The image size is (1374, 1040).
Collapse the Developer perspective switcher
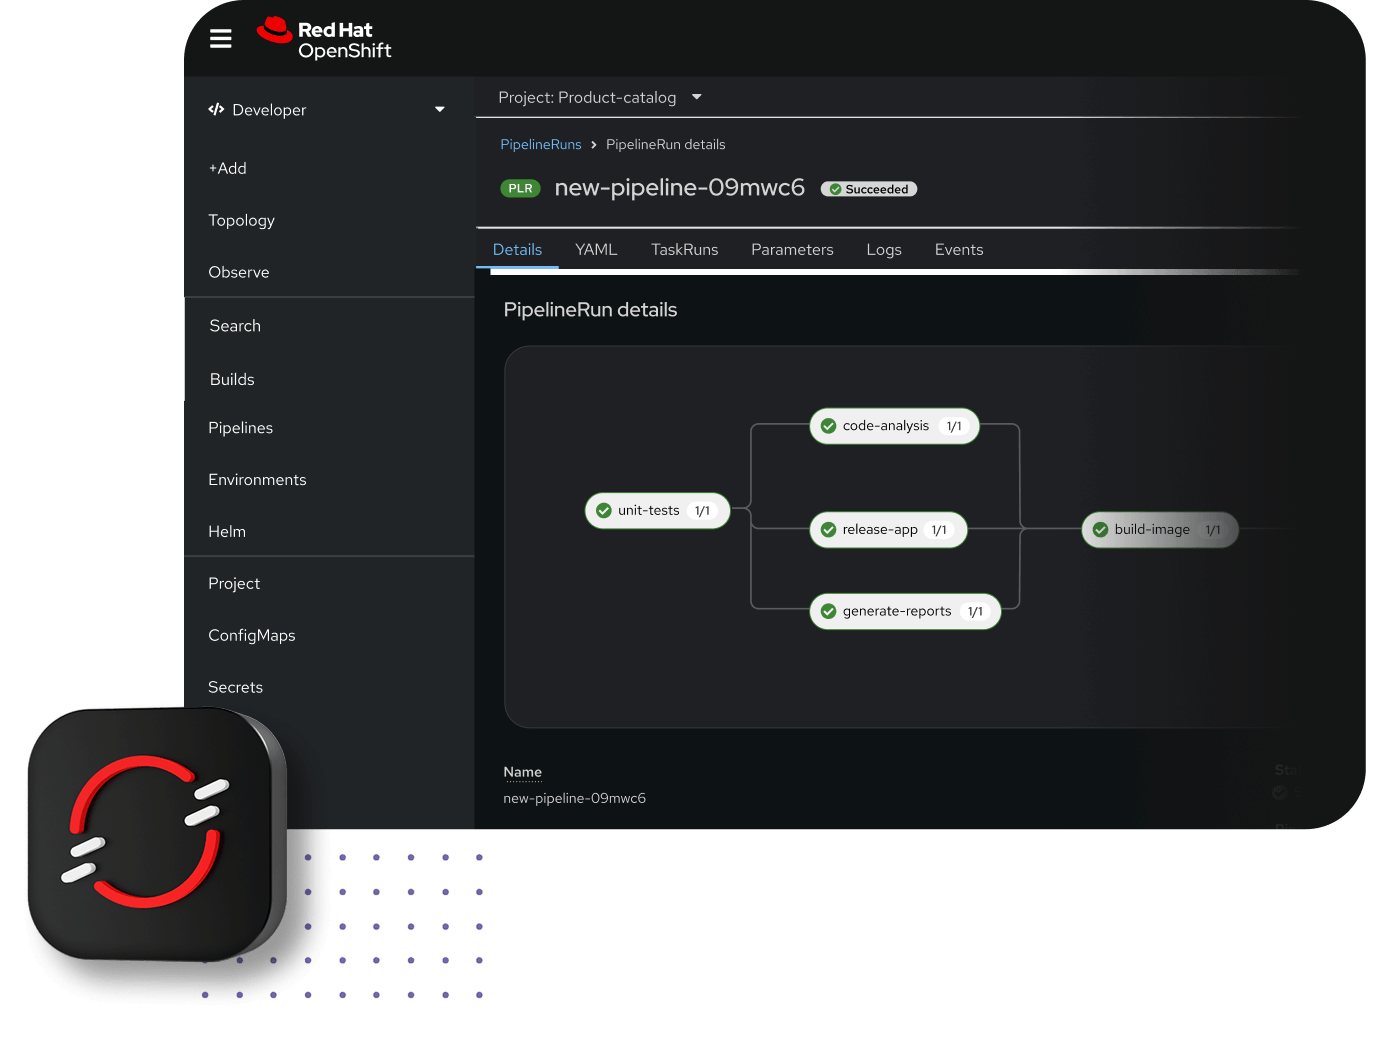coord(439,110)
